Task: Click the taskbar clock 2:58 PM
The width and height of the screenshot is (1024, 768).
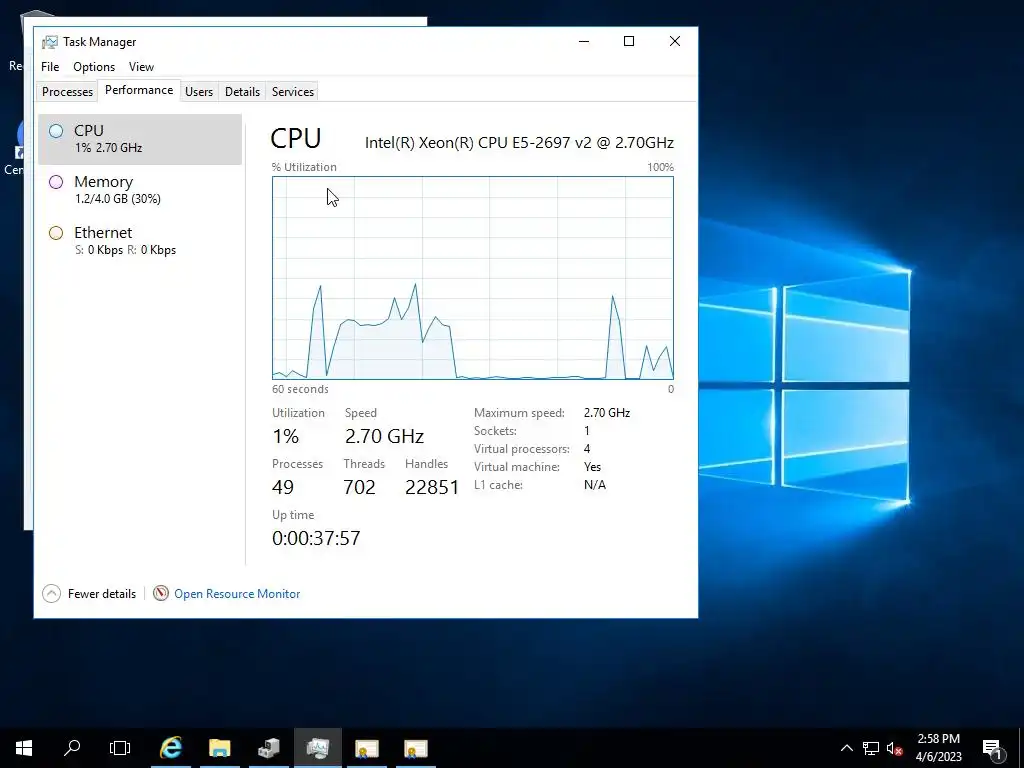Action: [x=938, y=739]
